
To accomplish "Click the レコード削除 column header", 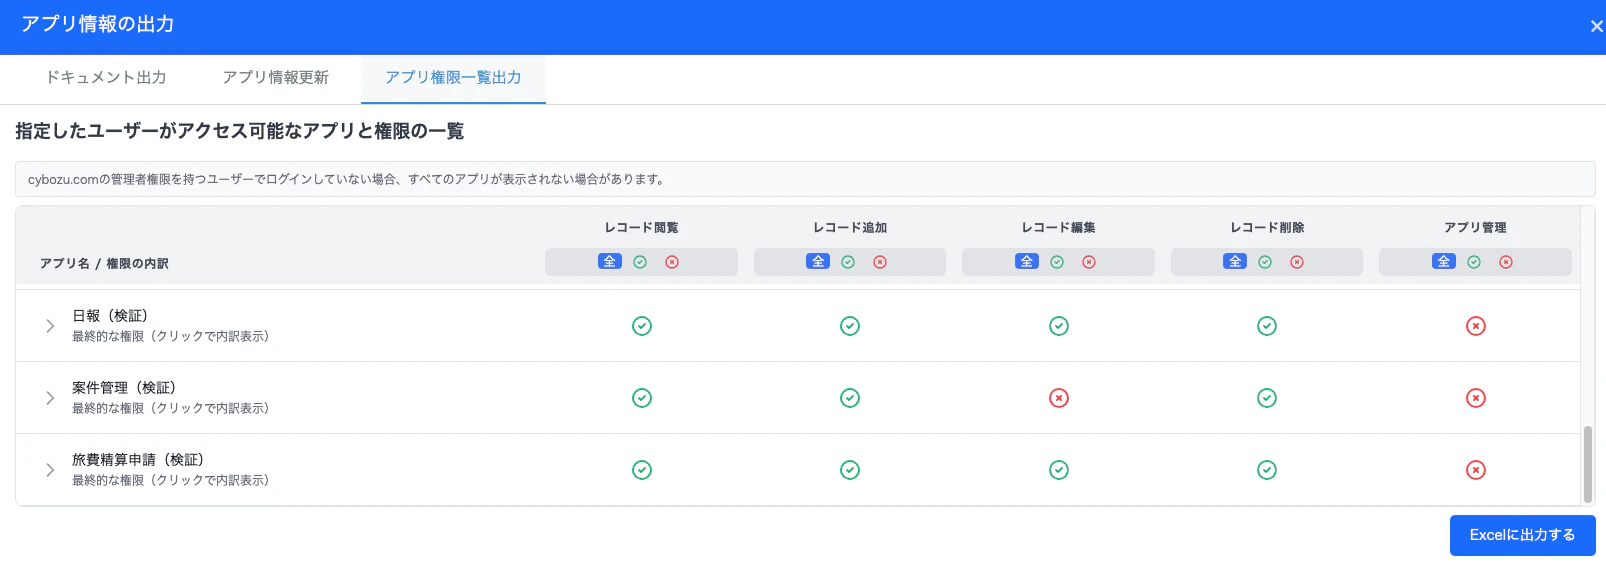I will pos(1267,228).
